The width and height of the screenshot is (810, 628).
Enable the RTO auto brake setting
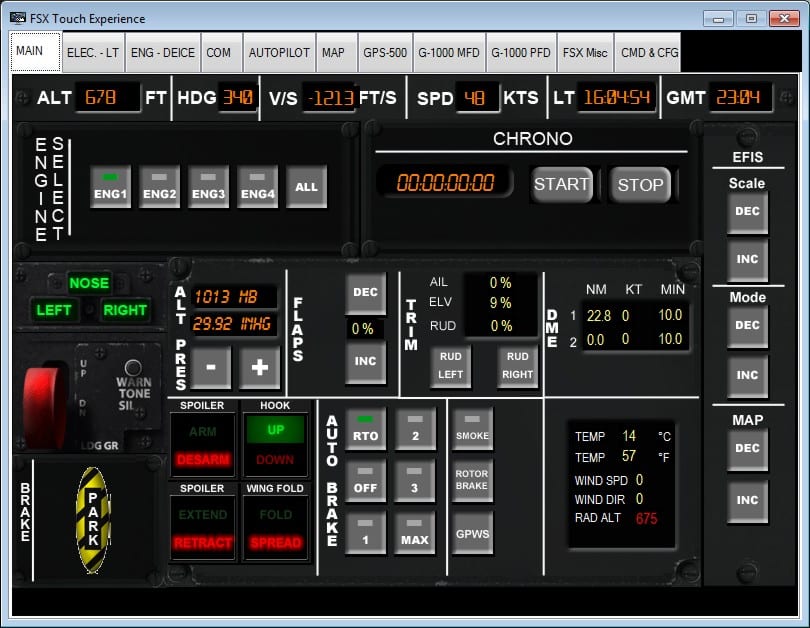tap(365, 428)
